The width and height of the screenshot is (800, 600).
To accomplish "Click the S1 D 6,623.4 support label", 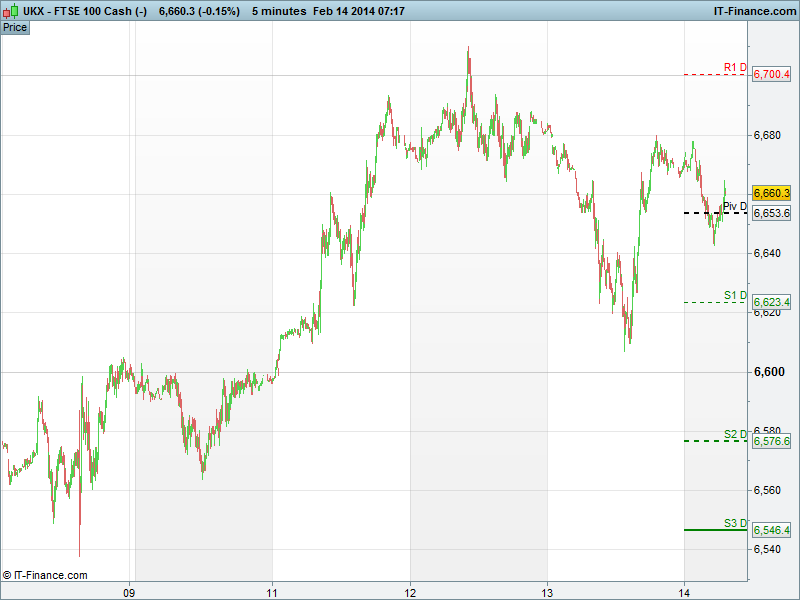I will 771,302.
